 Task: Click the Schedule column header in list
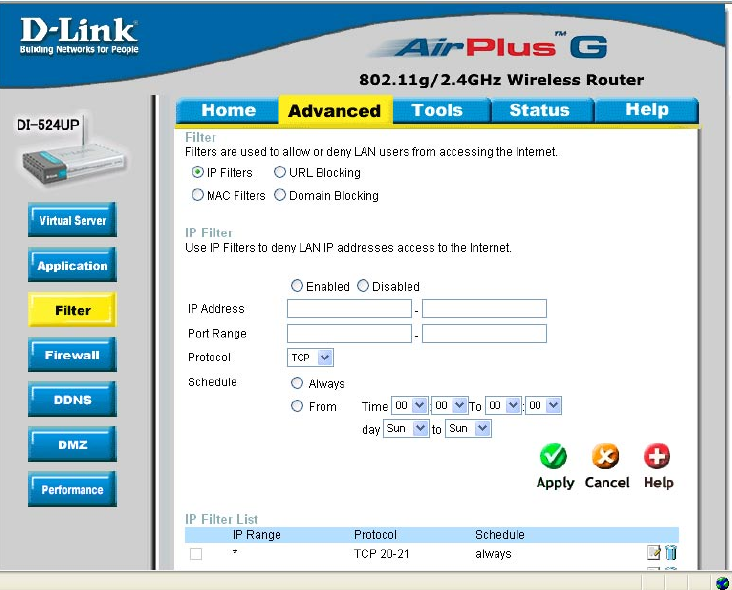click(x=500, y=534)
